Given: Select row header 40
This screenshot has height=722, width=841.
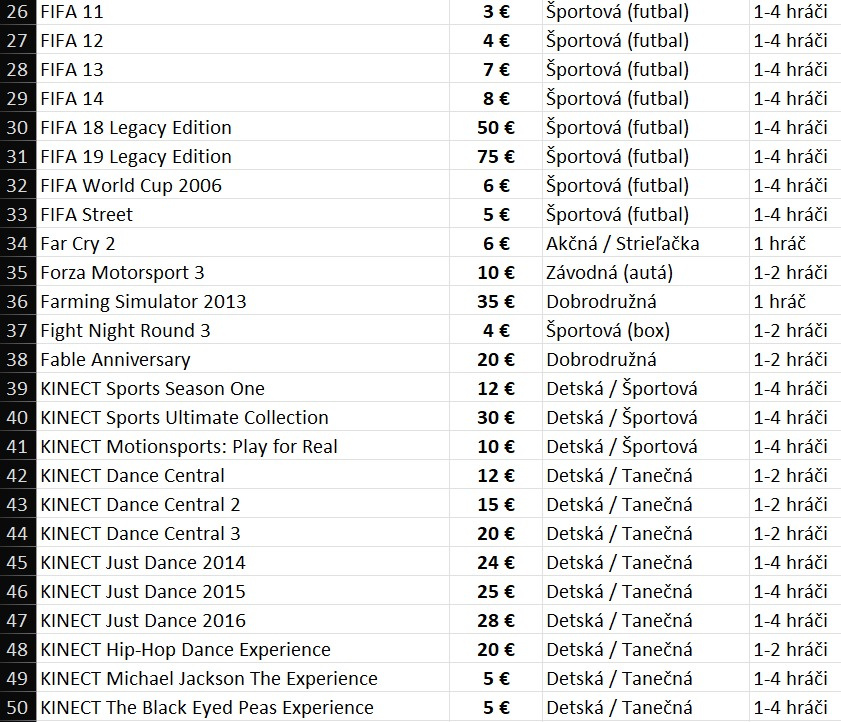Looking at the screenshot, I should click(x=17, y=418).
